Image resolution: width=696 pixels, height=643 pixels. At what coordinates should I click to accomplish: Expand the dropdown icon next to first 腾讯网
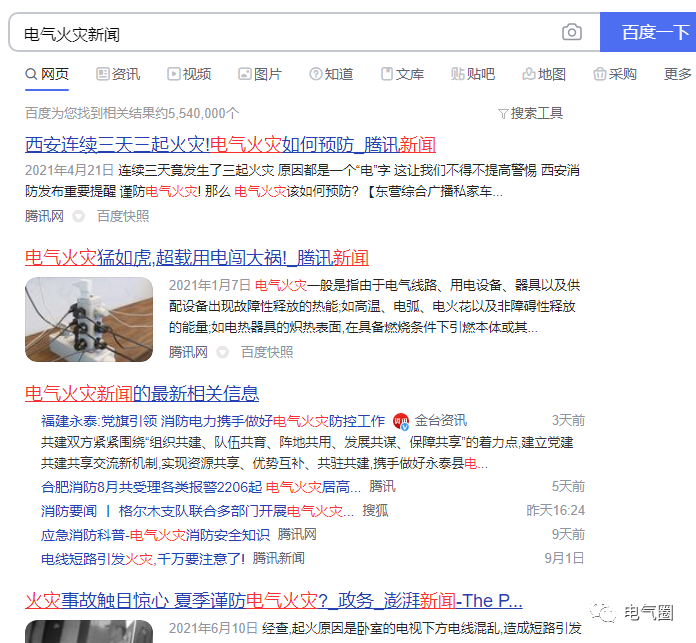coord(79,217)
